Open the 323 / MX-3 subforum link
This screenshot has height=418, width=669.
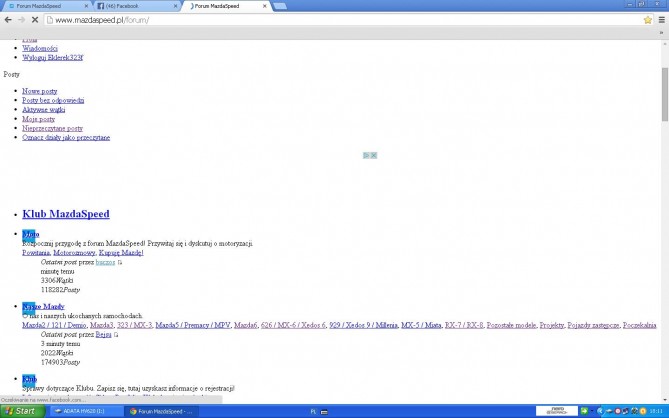point(134,325)
